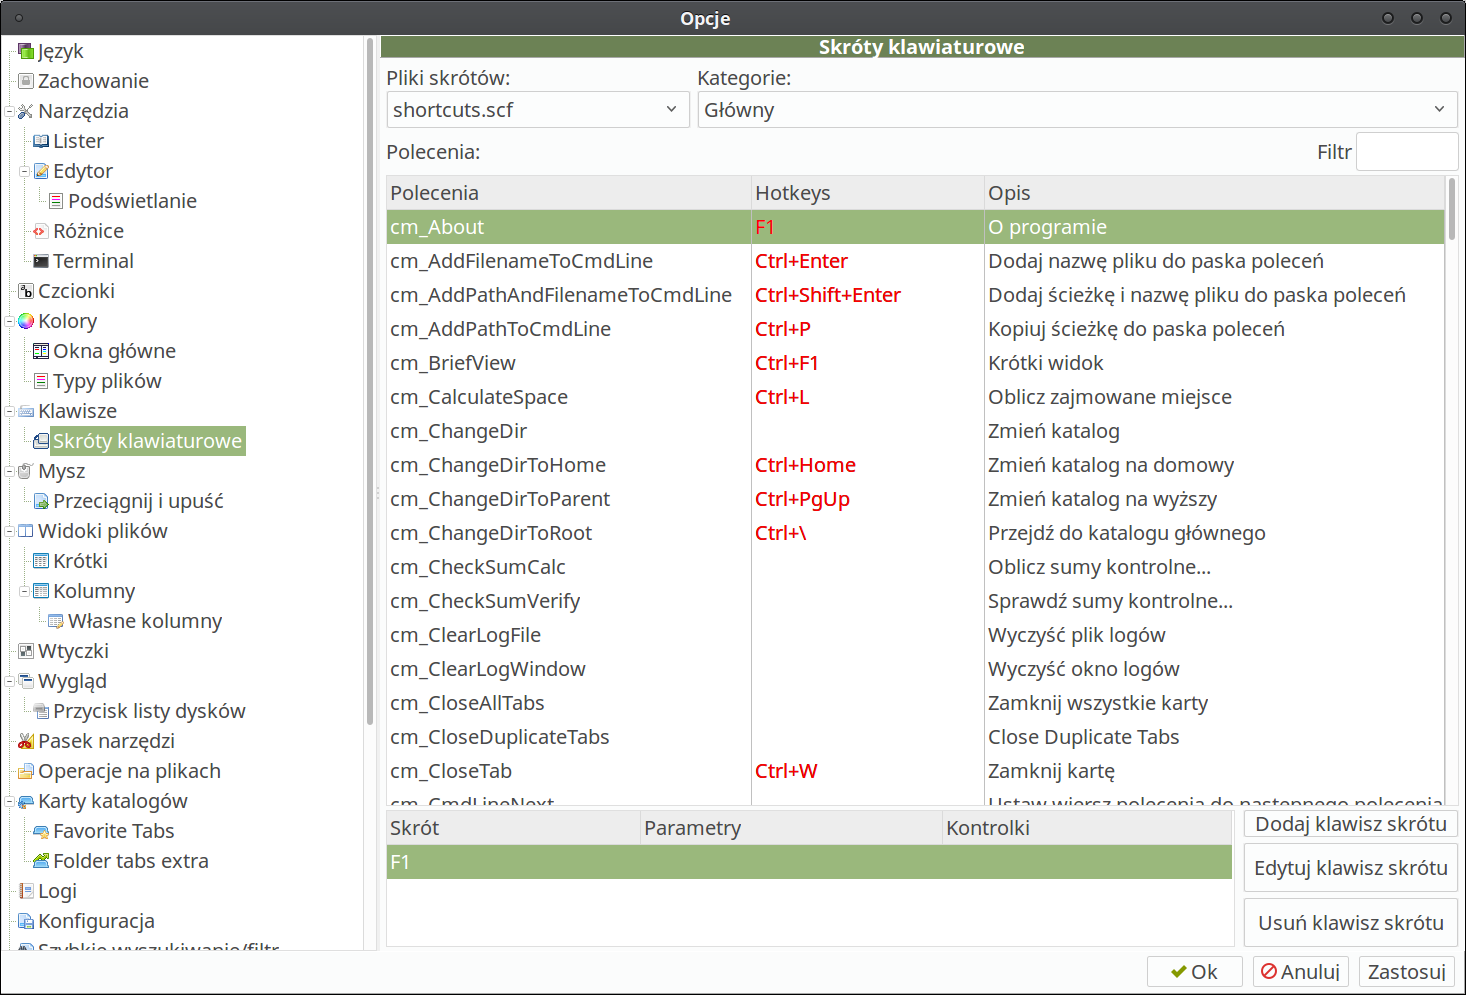Collapse the Edytor tree node
This screenshot has width=1466, height=995.
pos(24,171)
